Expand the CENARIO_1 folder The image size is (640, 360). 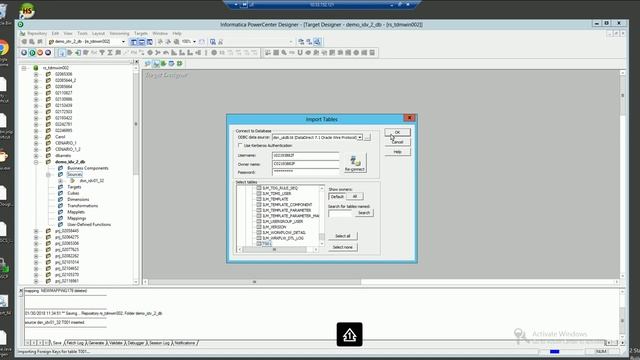tap(36, 143)
